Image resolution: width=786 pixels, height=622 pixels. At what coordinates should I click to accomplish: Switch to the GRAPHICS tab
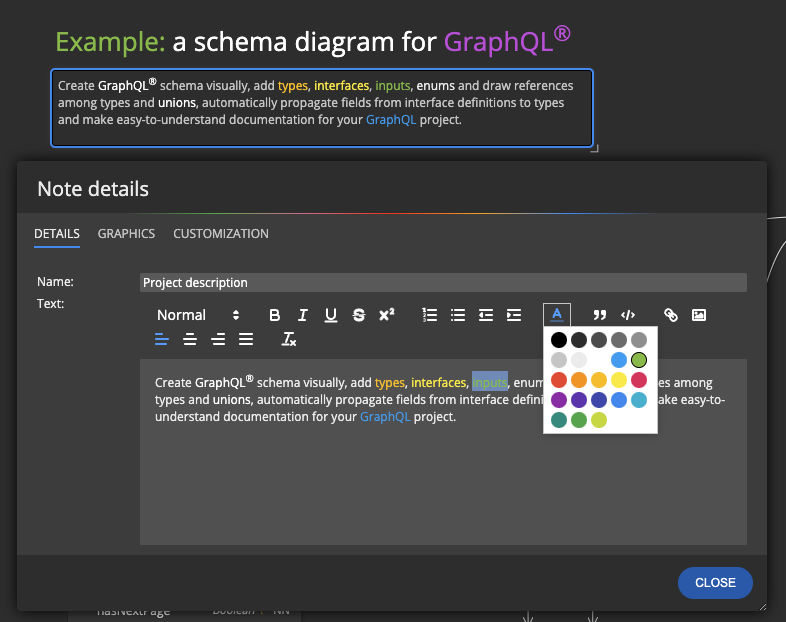point(126,234)
